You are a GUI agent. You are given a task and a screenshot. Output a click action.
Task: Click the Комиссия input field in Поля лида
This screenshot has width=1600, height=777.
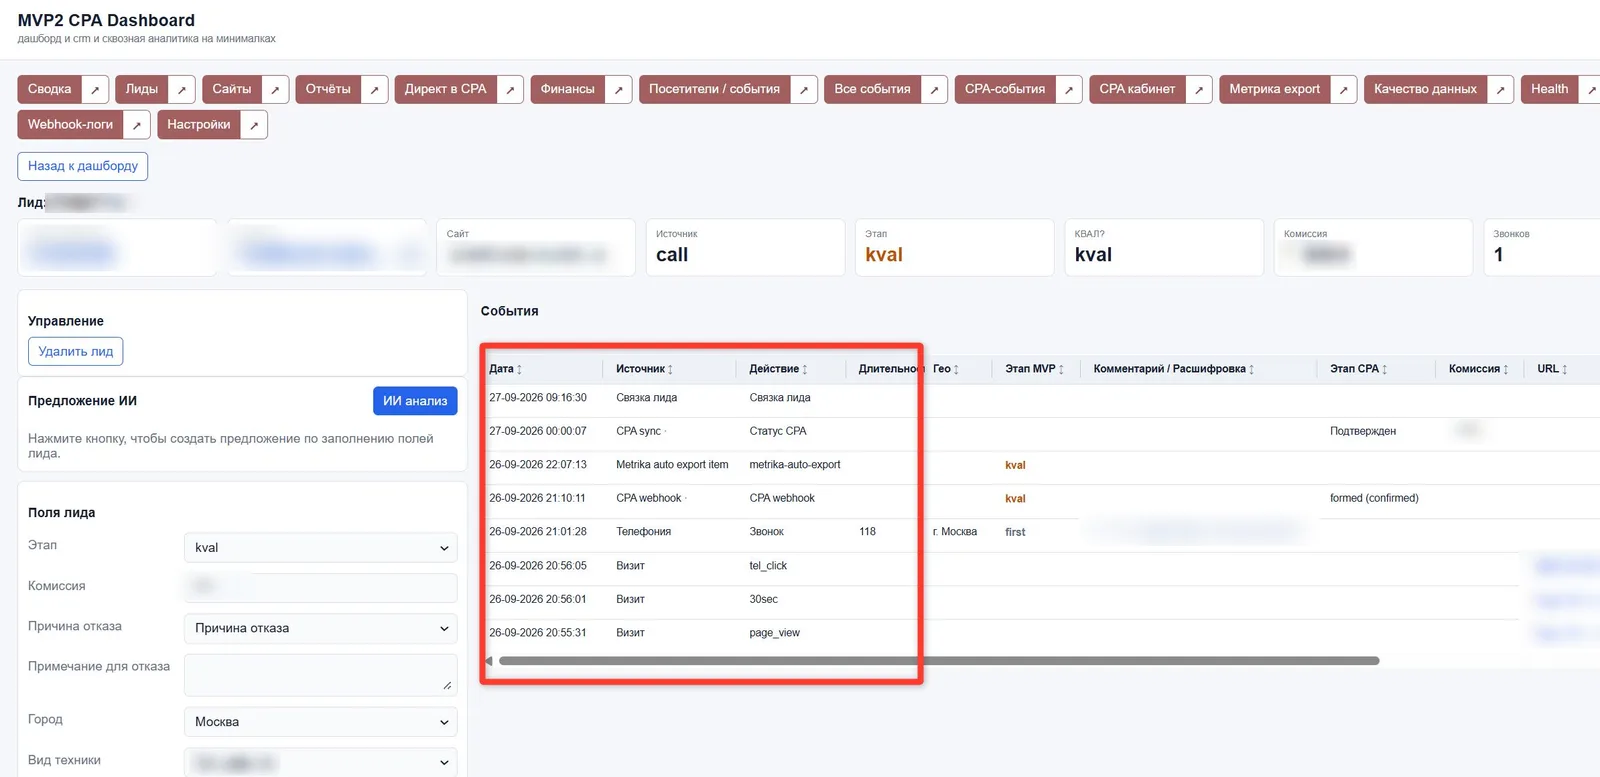coord(321,588)
